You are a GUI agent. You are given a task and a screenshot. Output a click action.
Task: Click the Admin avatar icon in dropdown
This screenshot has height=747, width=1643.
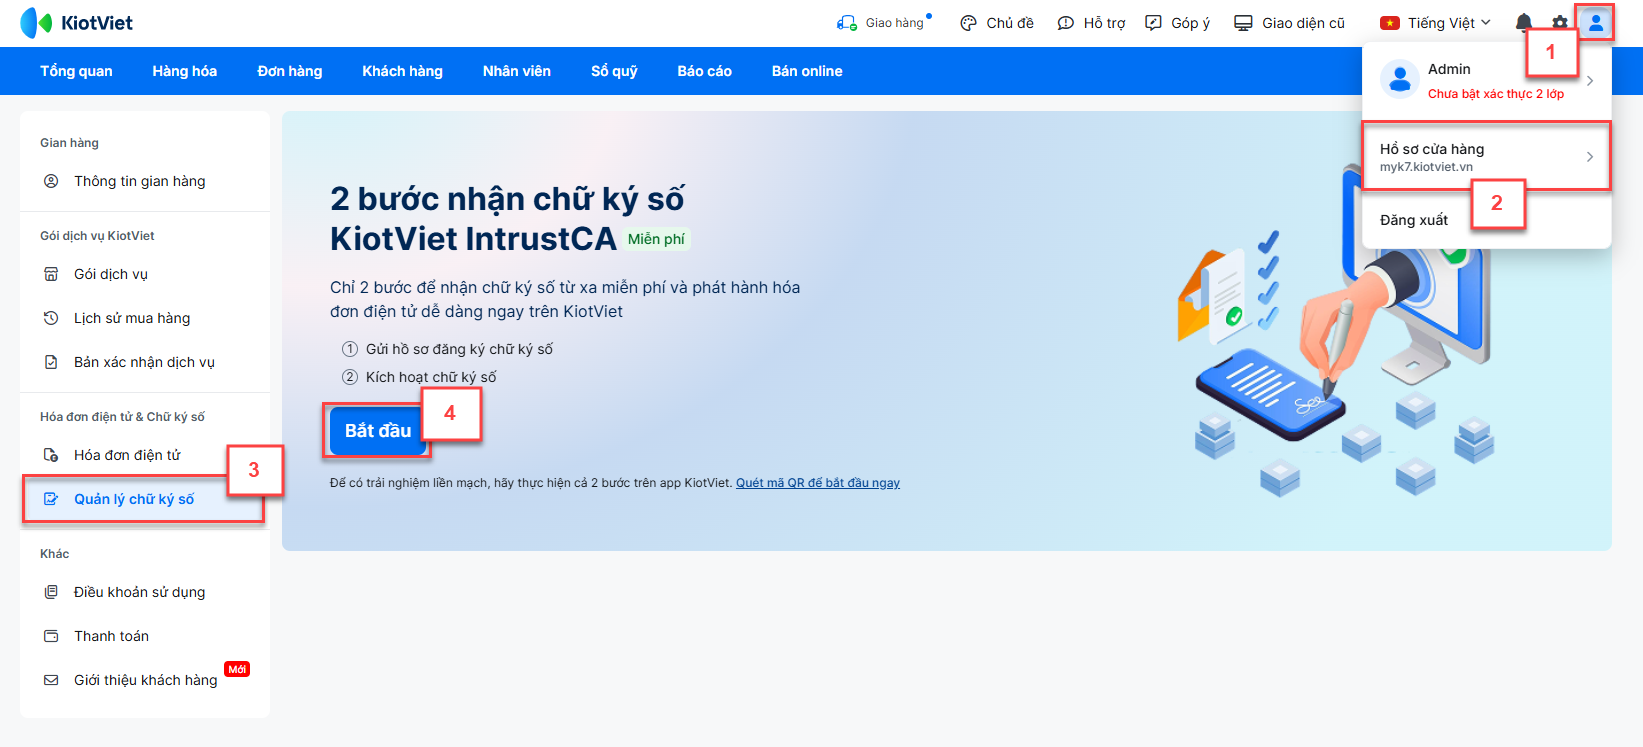coord(1400,80)
